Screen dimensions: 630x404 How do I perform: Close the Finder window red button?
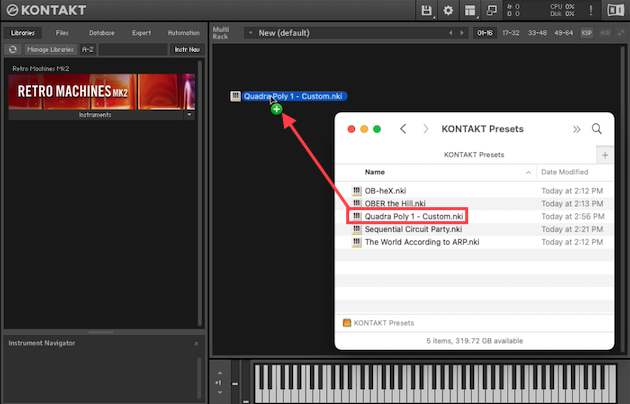(x=351, y=129)
